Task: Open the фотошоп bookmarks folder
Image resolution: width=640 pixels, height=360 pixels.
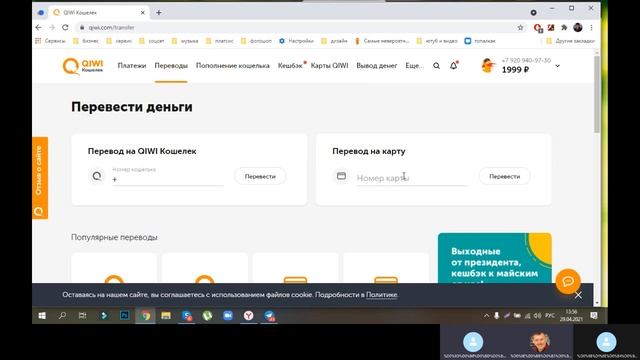Action: (x=256, y=41)
